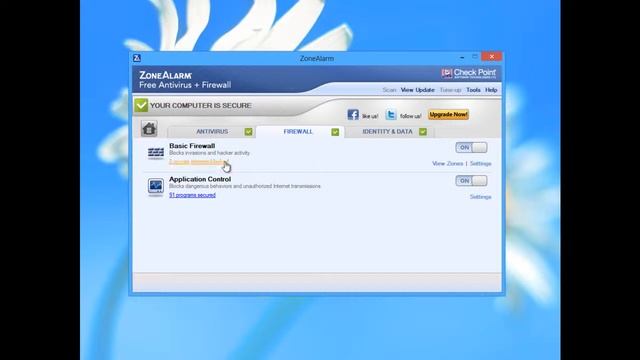Viewport: 640px width, 360px height.
Task: Switch to the Identity & Data tab
Action: click(x=387, y=131)
